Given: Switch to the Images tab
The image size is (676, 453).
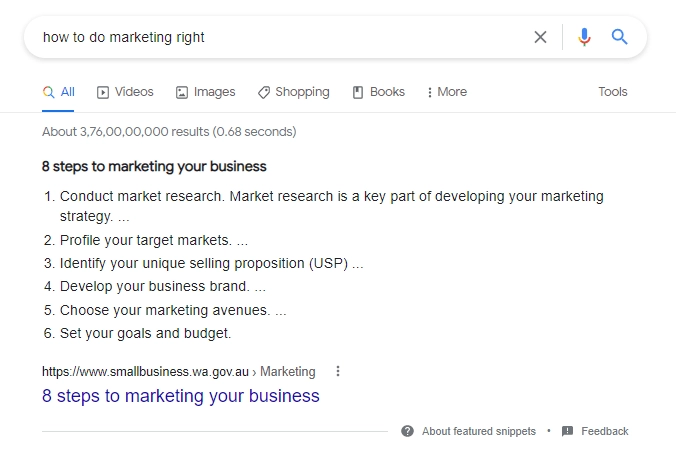Looking at the screenshot, I should 206,92.
